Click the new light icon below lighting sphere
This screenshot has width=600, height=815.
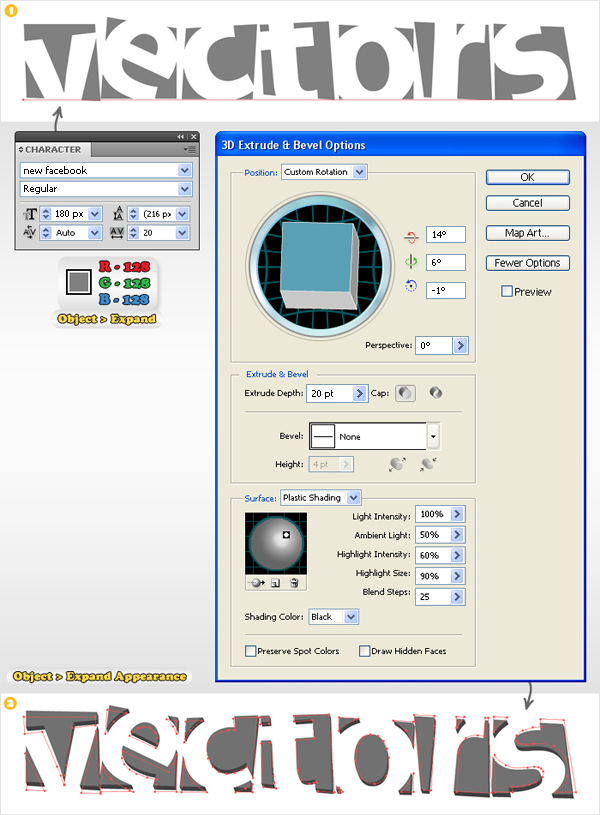click(275, 582)
